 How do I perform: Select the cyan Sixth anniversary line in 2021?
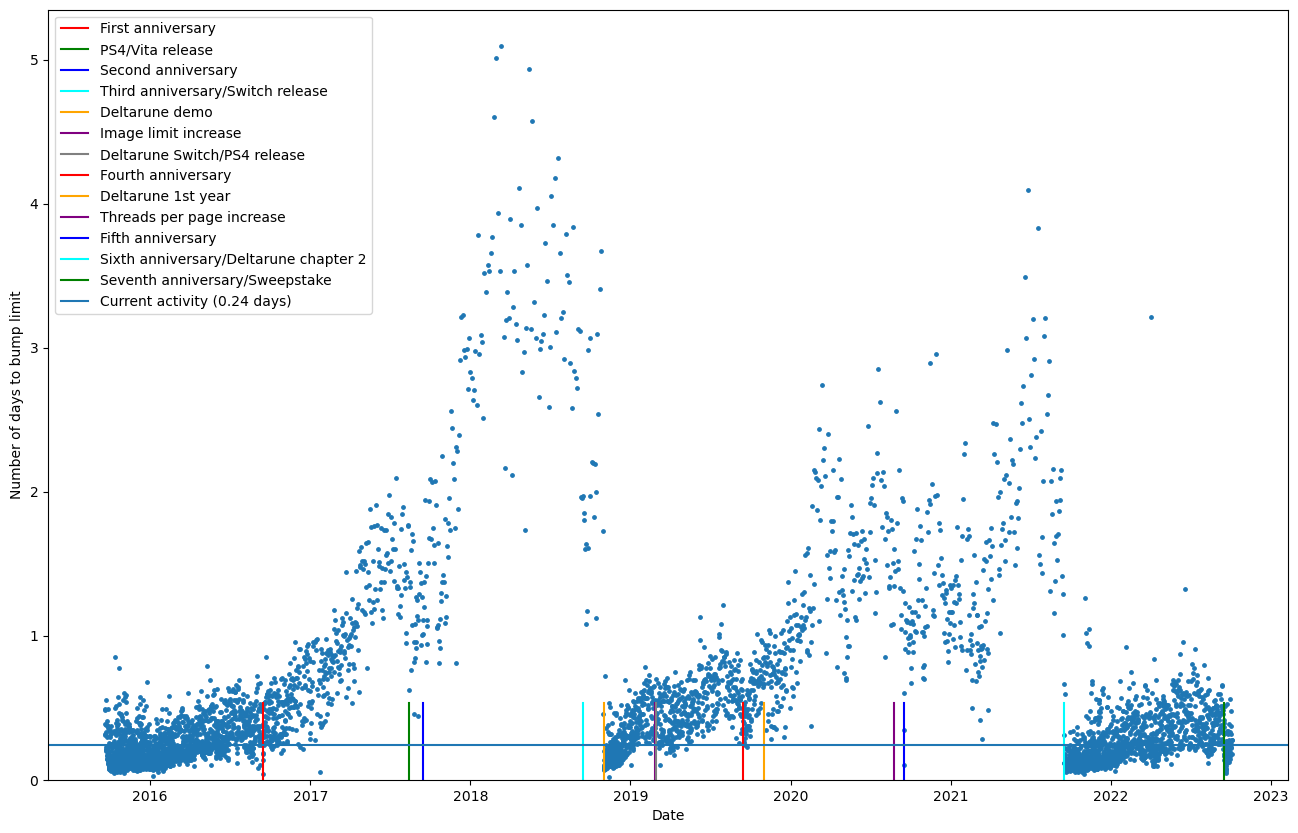1064,741
